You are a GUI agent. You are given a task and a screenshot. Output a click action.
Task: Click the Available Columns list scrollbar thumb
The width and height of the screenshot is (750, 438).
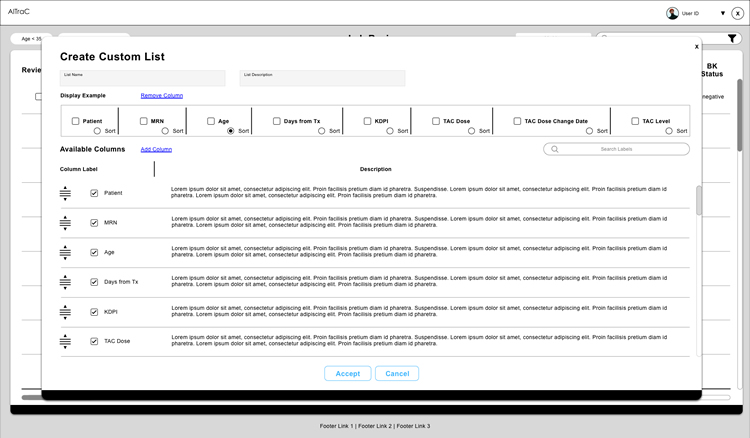[699, 200]
